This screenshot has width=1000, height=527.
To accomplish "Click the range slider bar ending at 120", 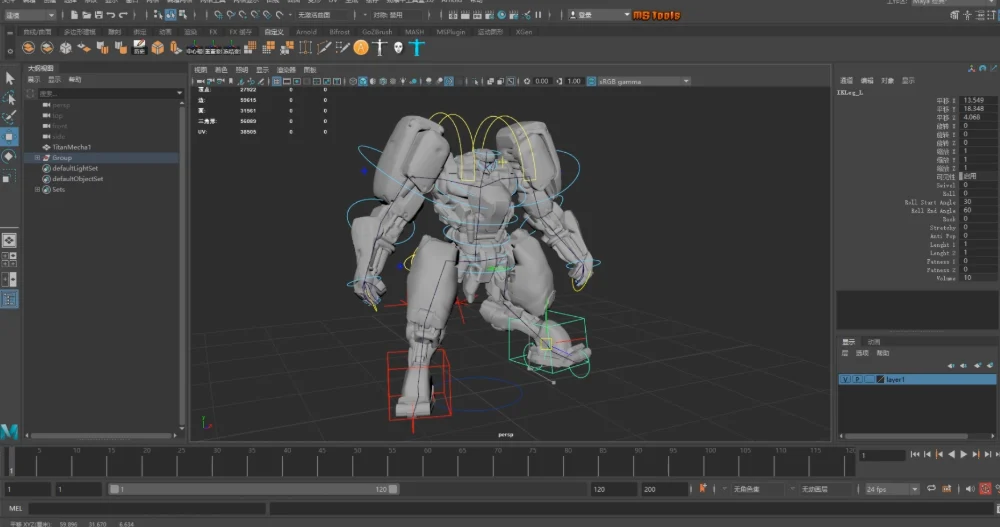I will point(254,489).
